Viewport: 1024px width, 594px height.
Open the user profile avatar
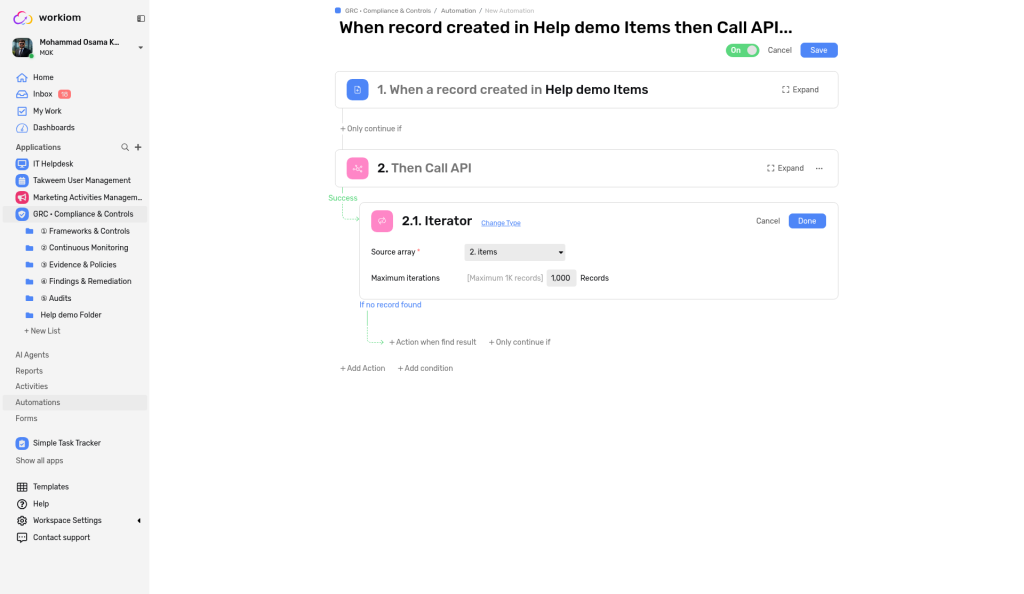22,47
